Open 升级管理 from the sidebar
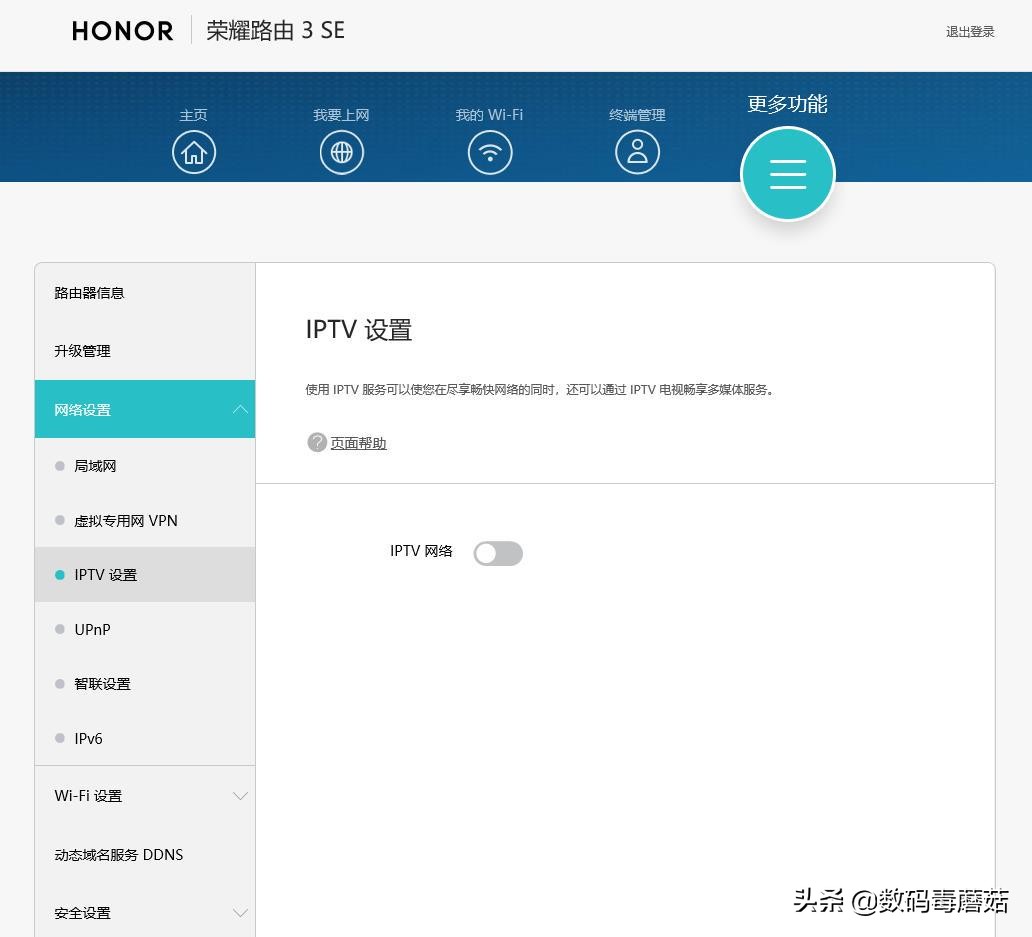This screenshot has width=1032, height=937. coord(82,351)
